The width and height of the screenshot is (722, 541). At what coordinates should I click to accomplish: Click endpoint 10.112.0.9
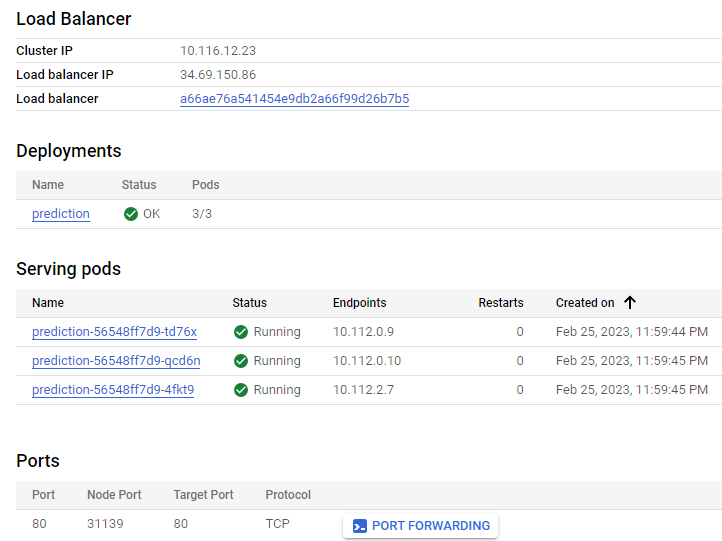pos(363,332)
